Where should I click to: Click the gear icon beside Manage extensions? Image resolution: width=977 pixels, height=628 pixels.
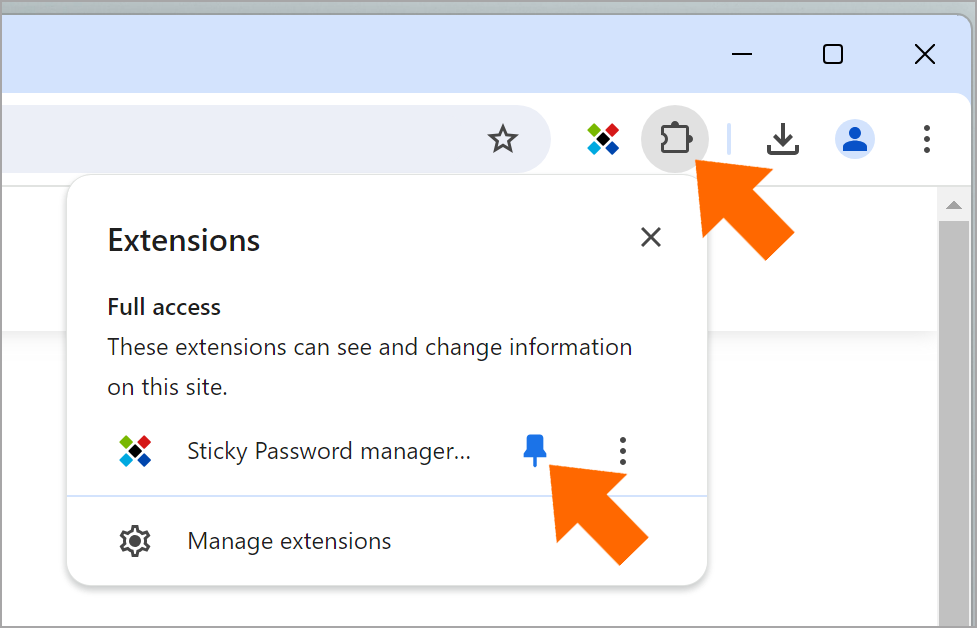(x=135, y=541)
